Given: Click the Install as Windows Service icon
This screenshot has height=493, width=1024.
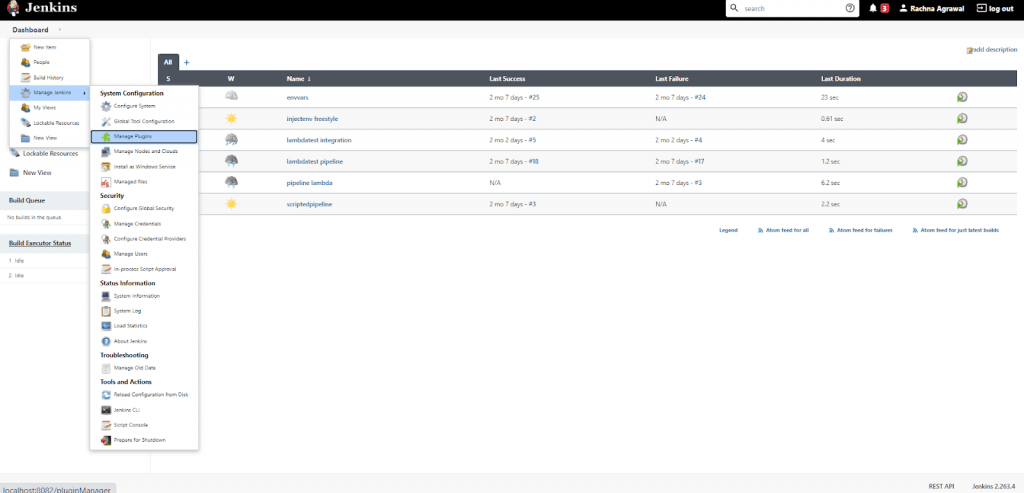Looking at the screenshot, I should (x=106, y=167).
